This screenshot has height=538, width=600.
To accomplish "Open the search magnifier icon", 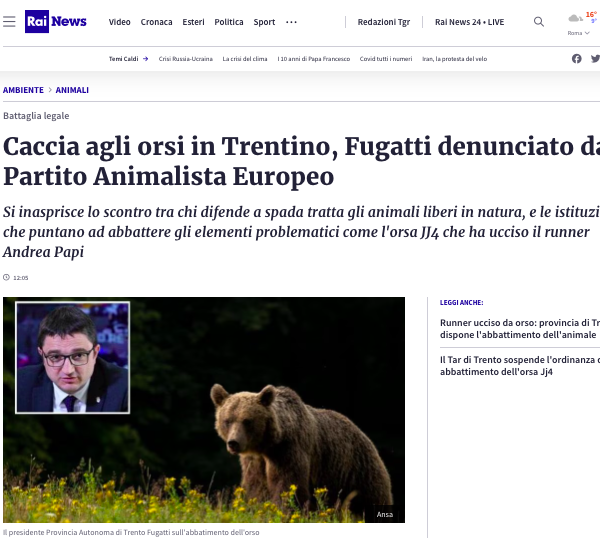I will tap(539, 22).
